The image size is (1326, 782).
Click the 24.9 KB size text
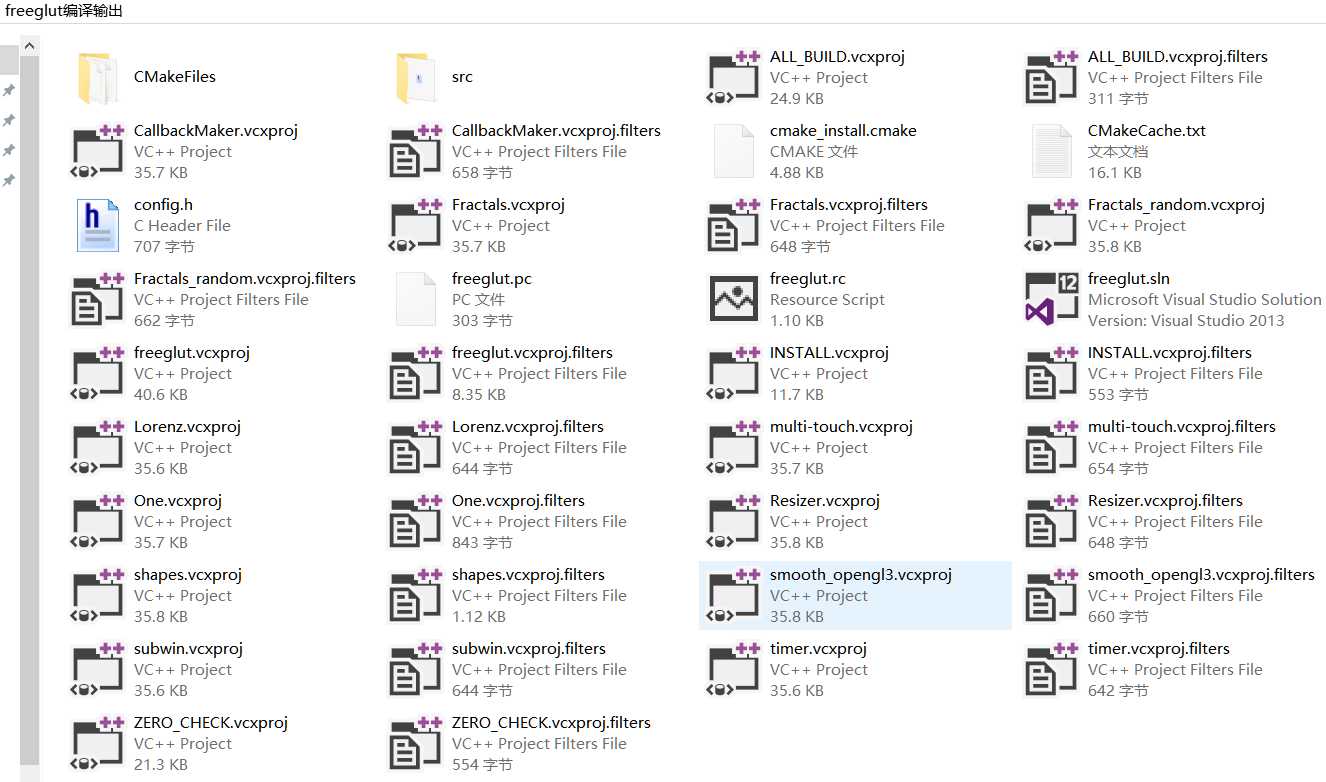(x=797, y=99)
